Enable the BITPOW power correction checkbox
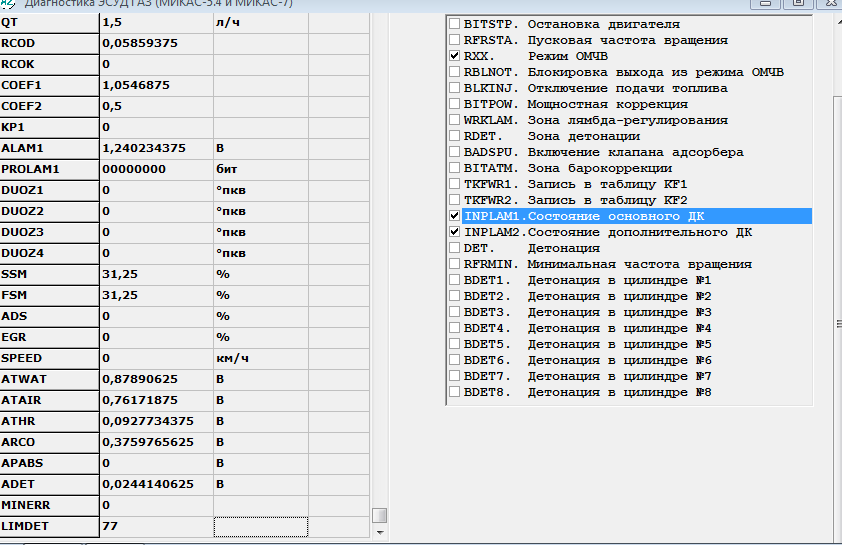This screenshot has height=545, width=842. 454,104
